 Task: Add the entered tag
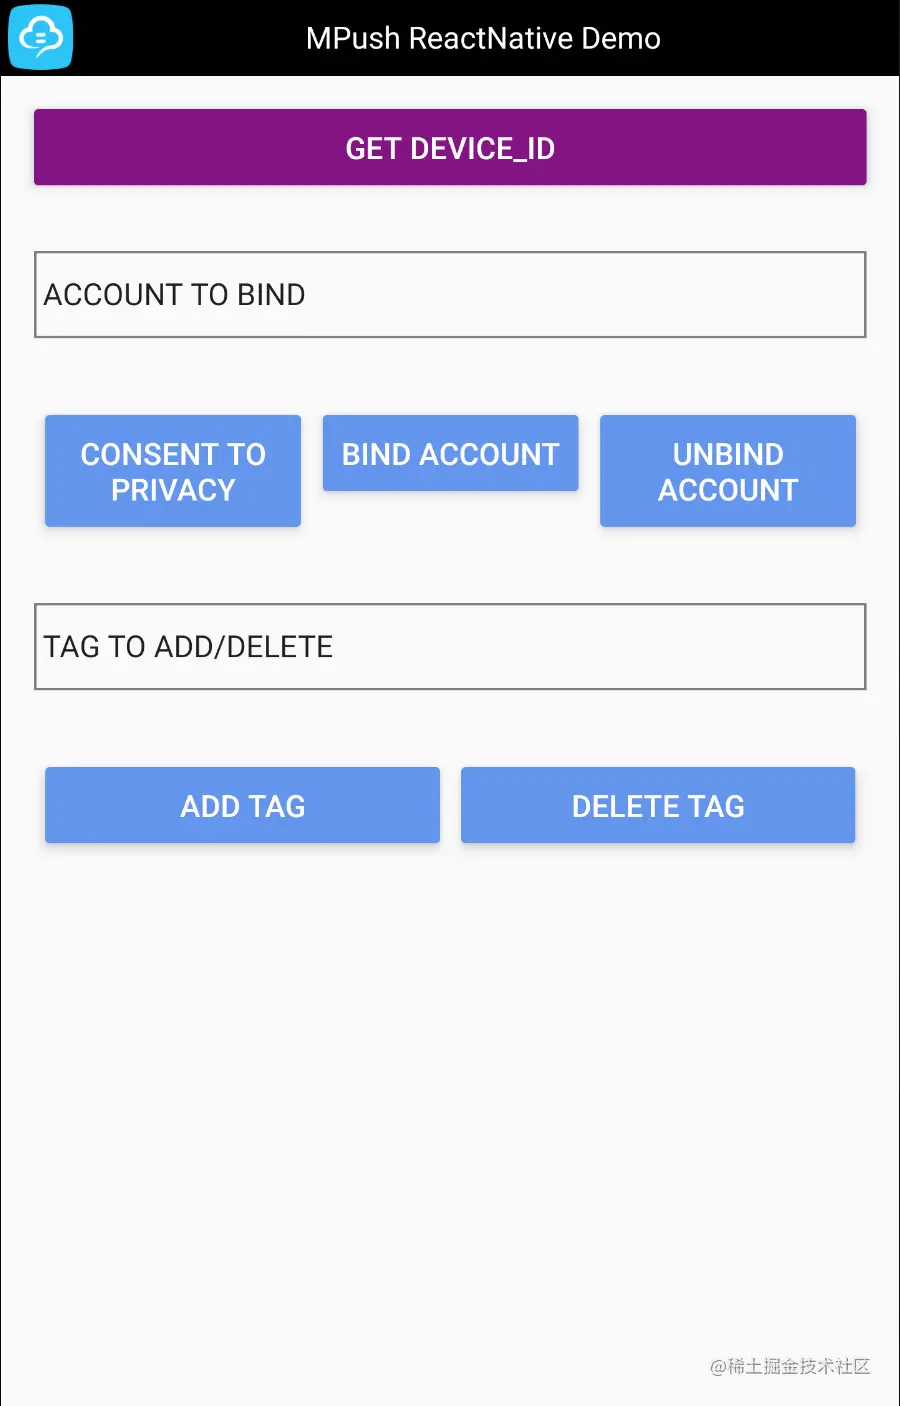coord(242,805)
